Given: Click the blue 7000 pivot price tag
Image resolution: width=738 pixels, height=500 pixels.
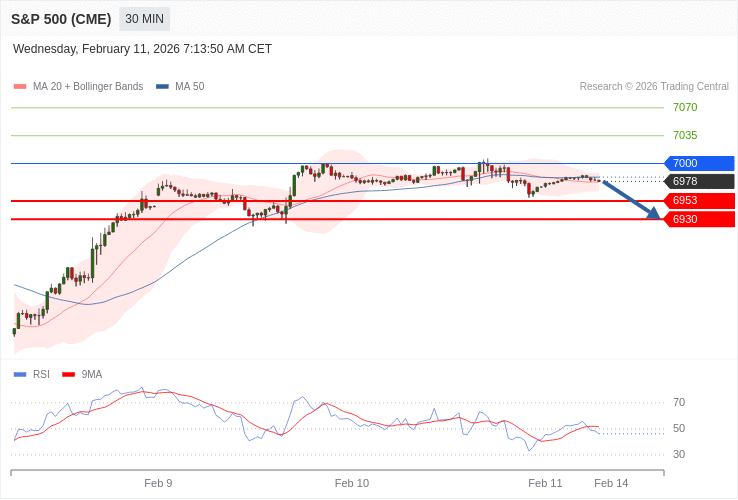Looking at the screenshot, I should [x=699, y=163].
